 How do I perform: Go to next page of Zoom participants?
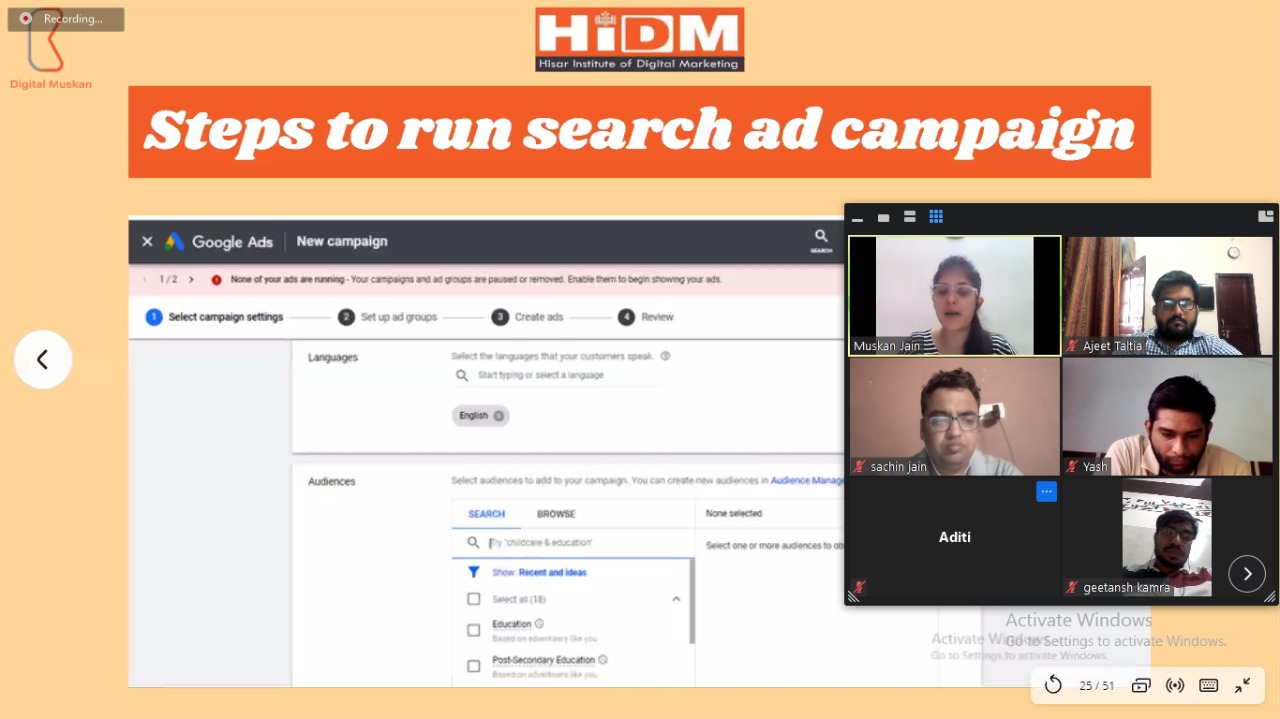point(1247,573)
